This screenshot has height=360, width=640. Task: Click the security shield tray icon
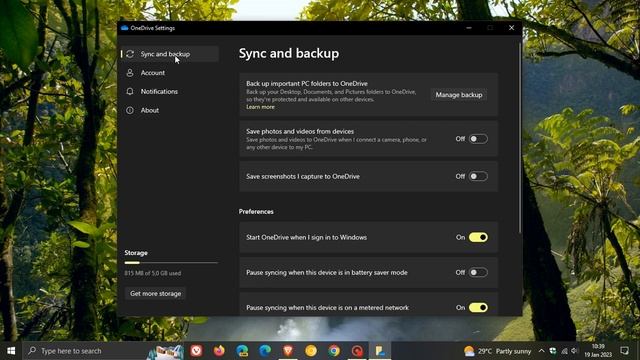click(553, 351)
